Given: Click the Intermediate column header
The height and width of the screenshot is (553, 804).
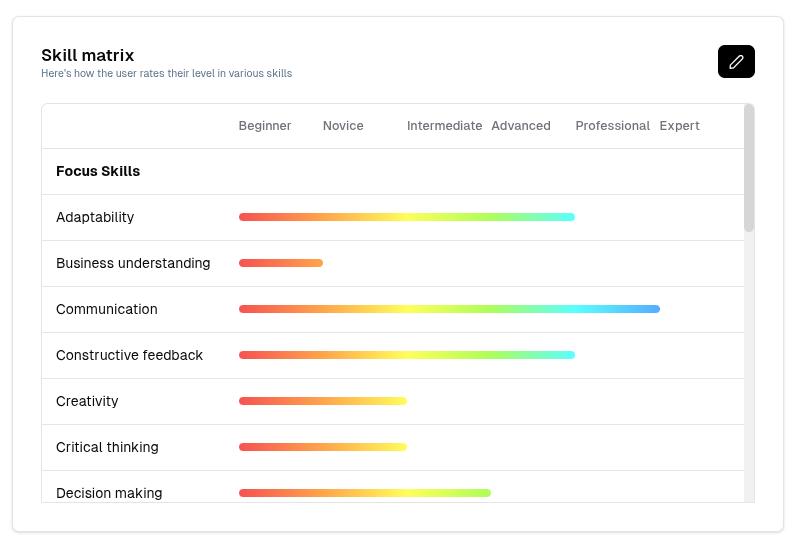Looking at the screenshot, I should click(x=444, y=126).
